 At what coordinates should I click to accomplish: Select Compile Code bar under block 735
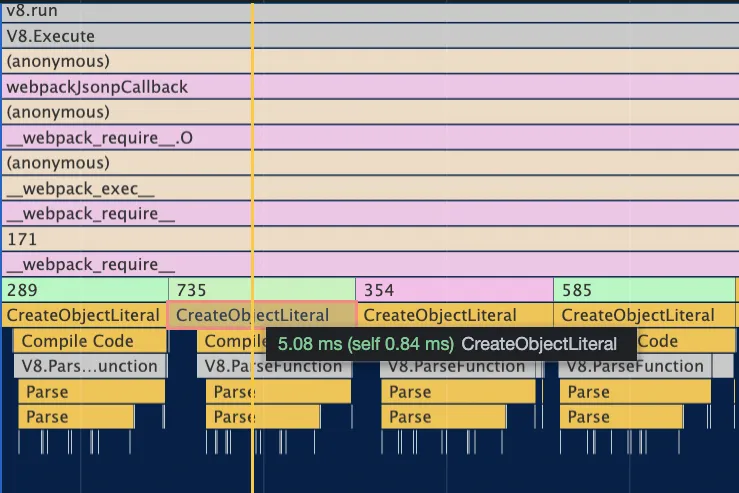(x=232, y=341)
